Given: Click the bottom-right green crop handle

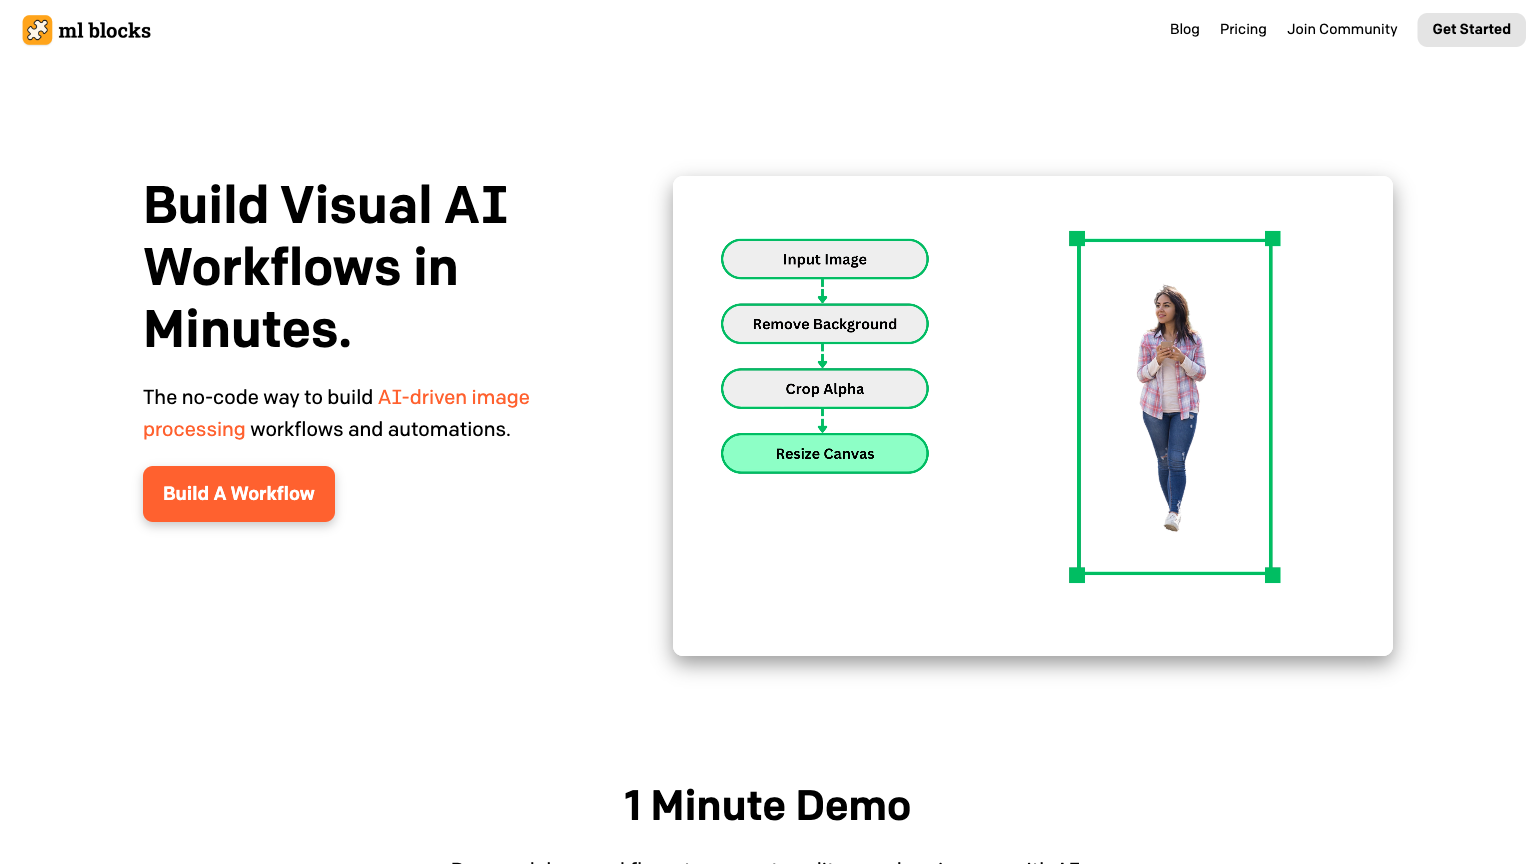Looking at the screenshot, I should [x=1272, y=575].
